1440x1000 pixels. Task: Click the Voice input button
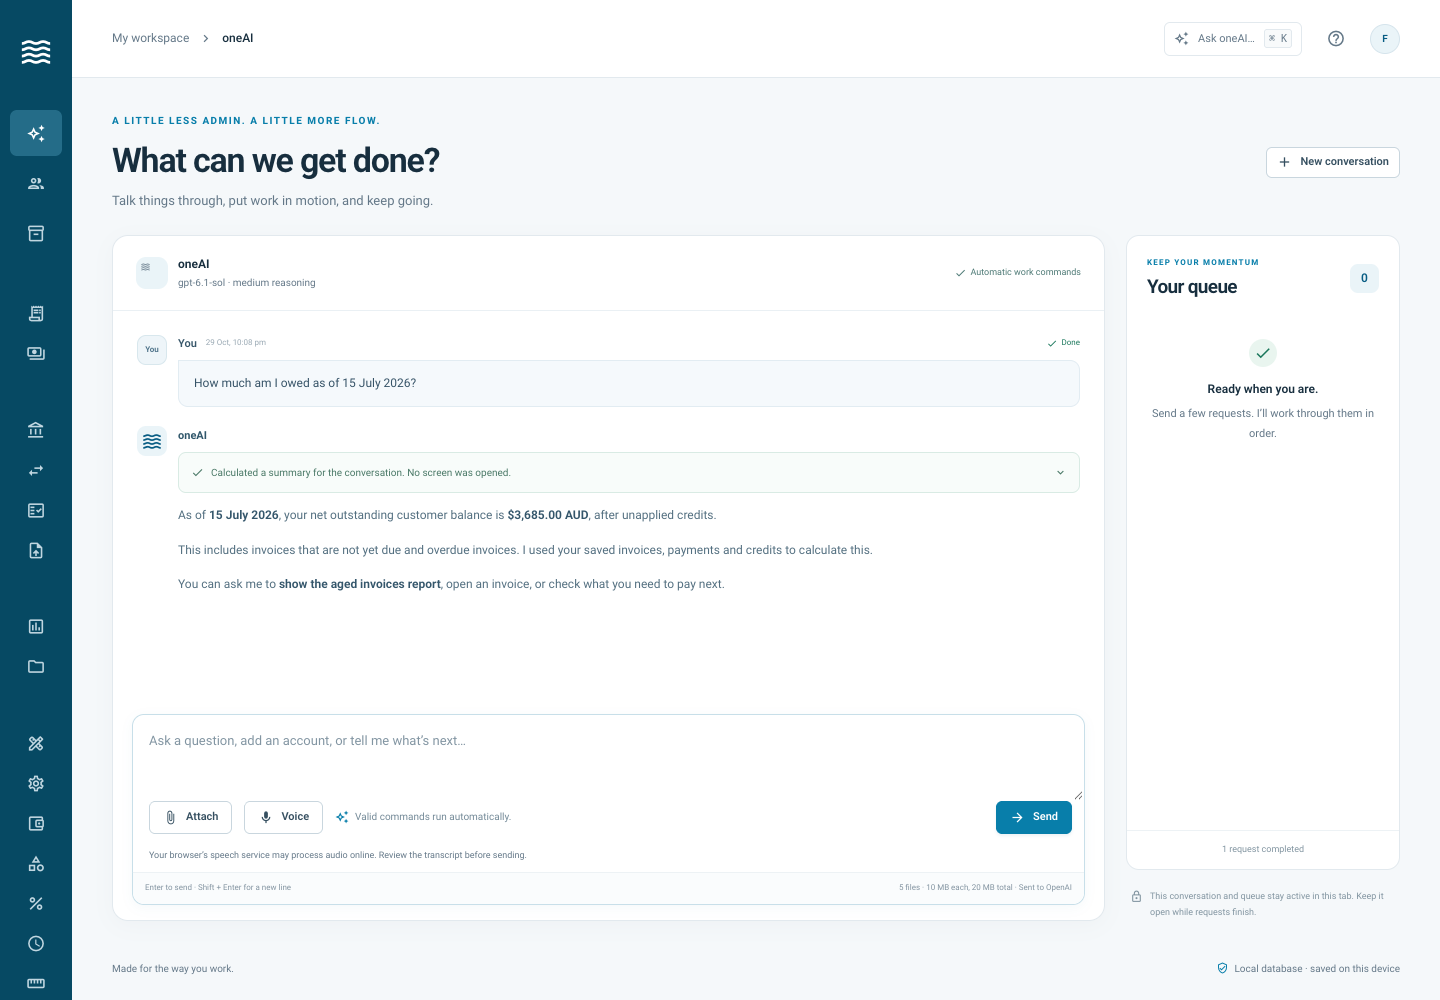tap(283, 817)
